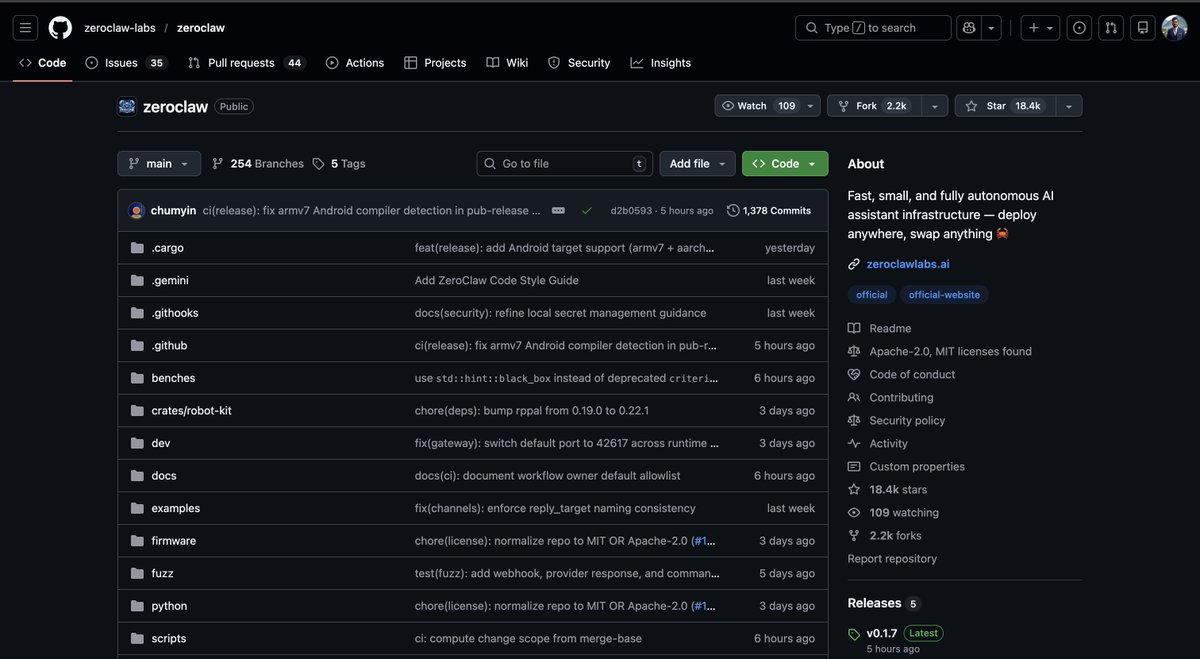
Task: Click the tag icon beside v0.1.7 release
Action: 854,634
